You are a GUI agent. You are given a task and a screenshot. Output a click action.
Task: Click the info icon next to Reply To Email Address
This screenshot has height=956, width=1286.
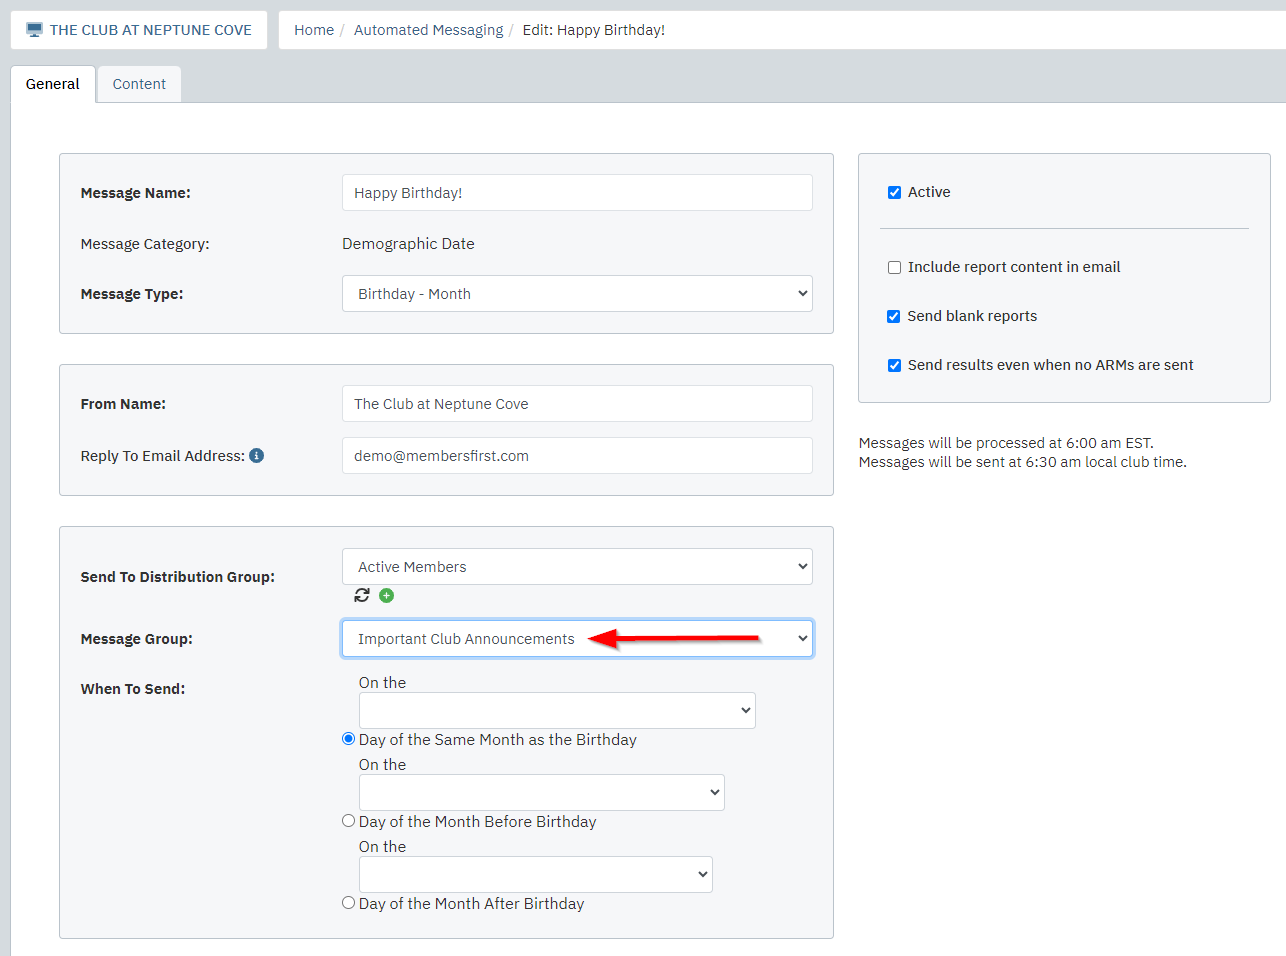click(x=257, y=456)
